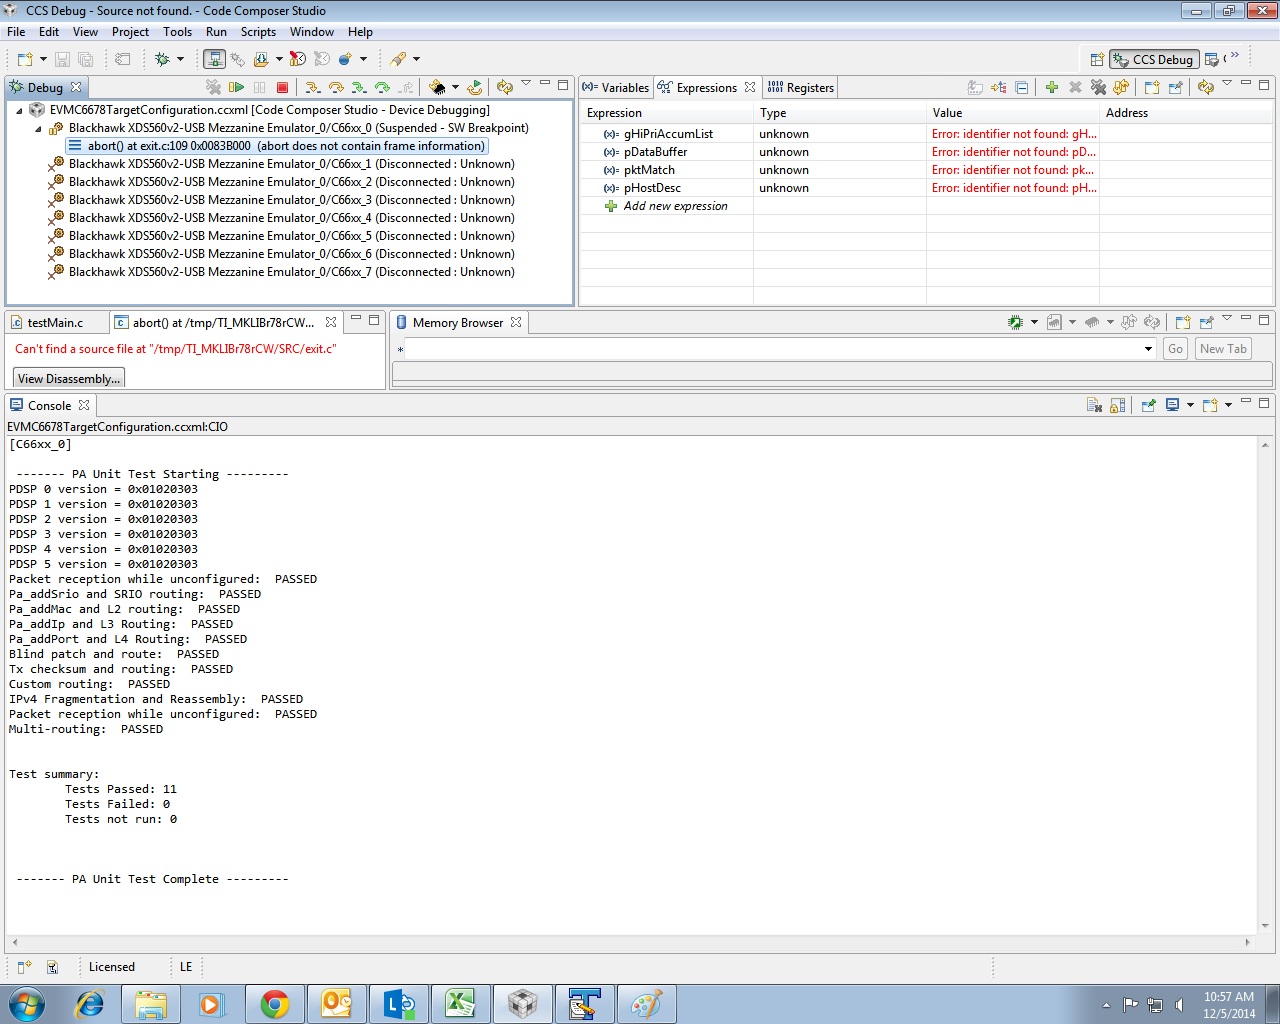The image size is (1280, 1024).
Task: Click the Open Perspective icon
Action: (1097, 59)
